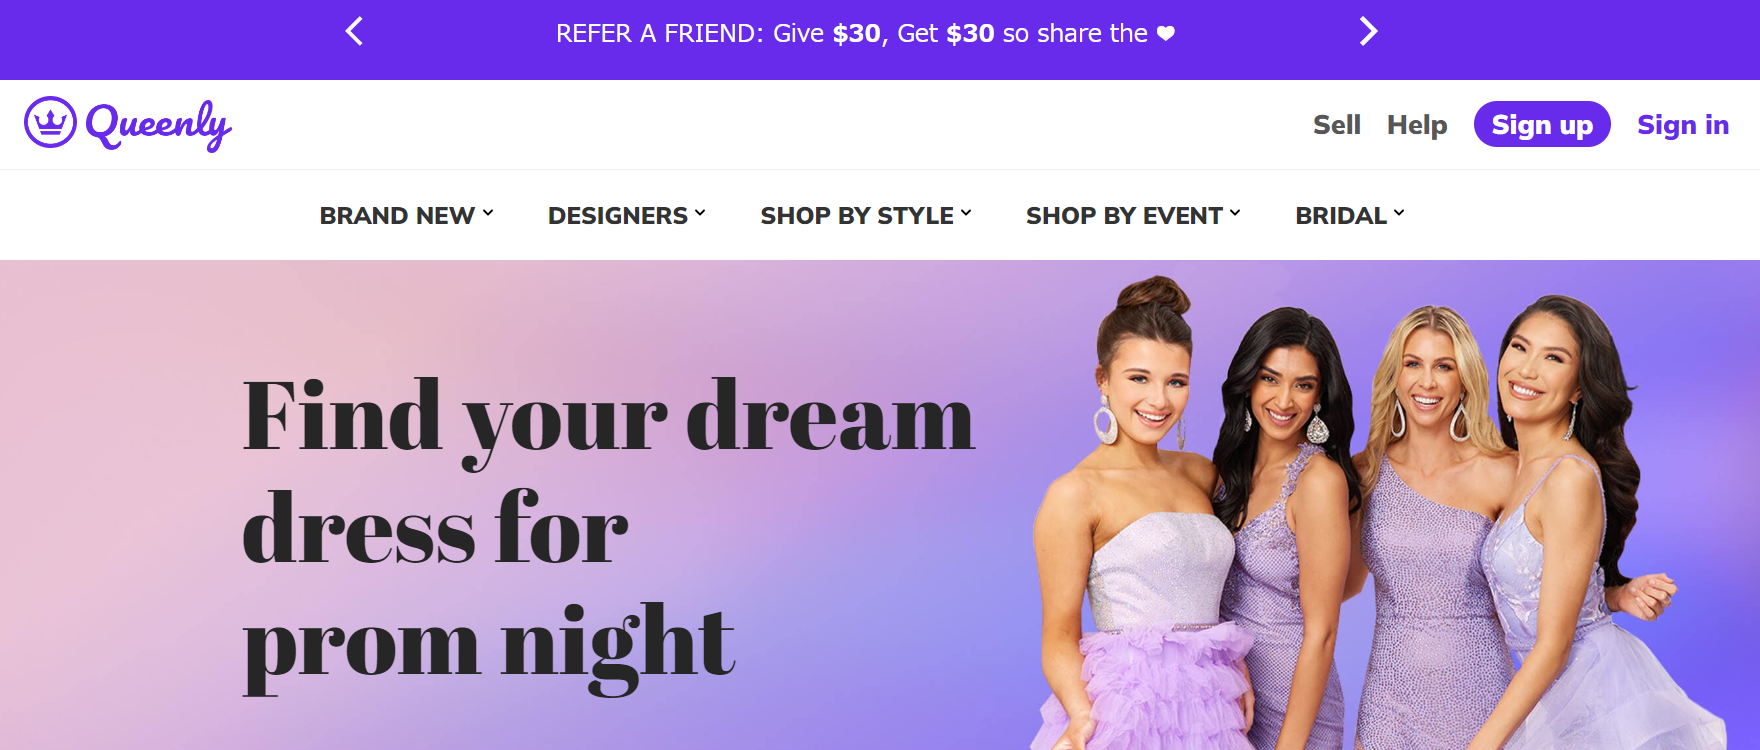Image resolution: width=1760 pixels, height=750 pixels.
Task: Go to the Sell page
Action: click(x=1337, y=125)
